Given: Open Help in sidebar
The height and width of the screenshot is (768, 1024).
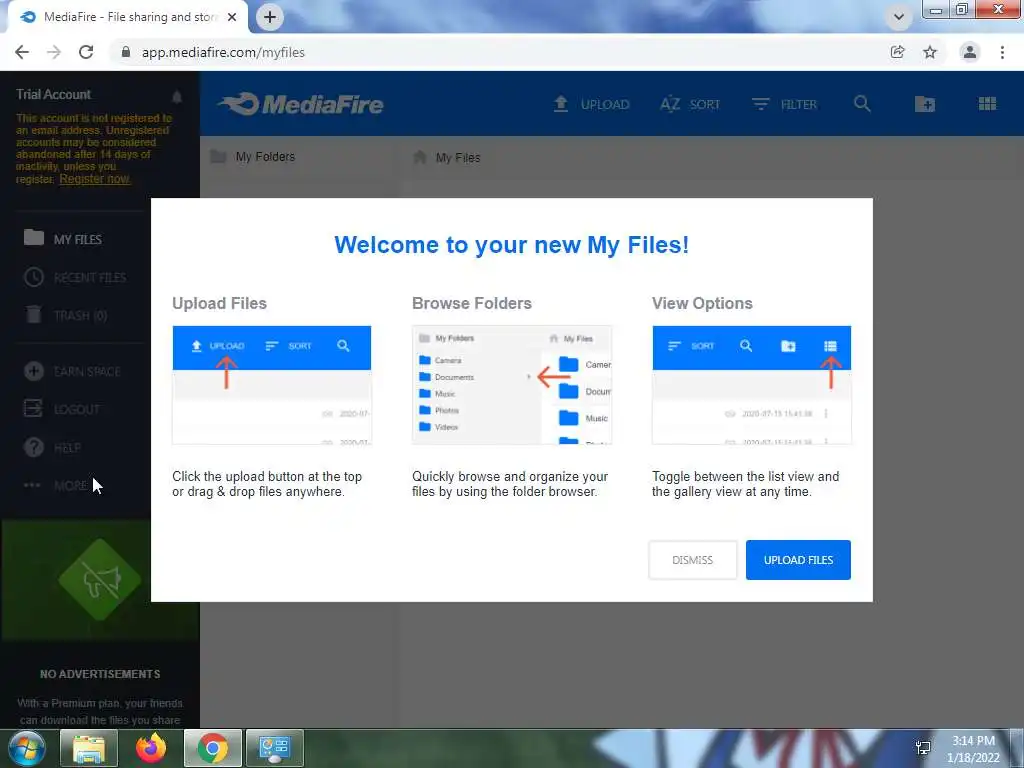Looking at the screenshot, I should (52, 447).
